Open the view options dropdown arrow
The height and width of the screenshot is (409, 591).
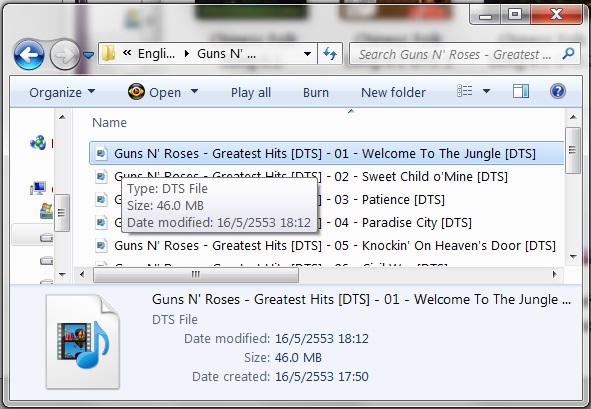[x=487, y=91]
